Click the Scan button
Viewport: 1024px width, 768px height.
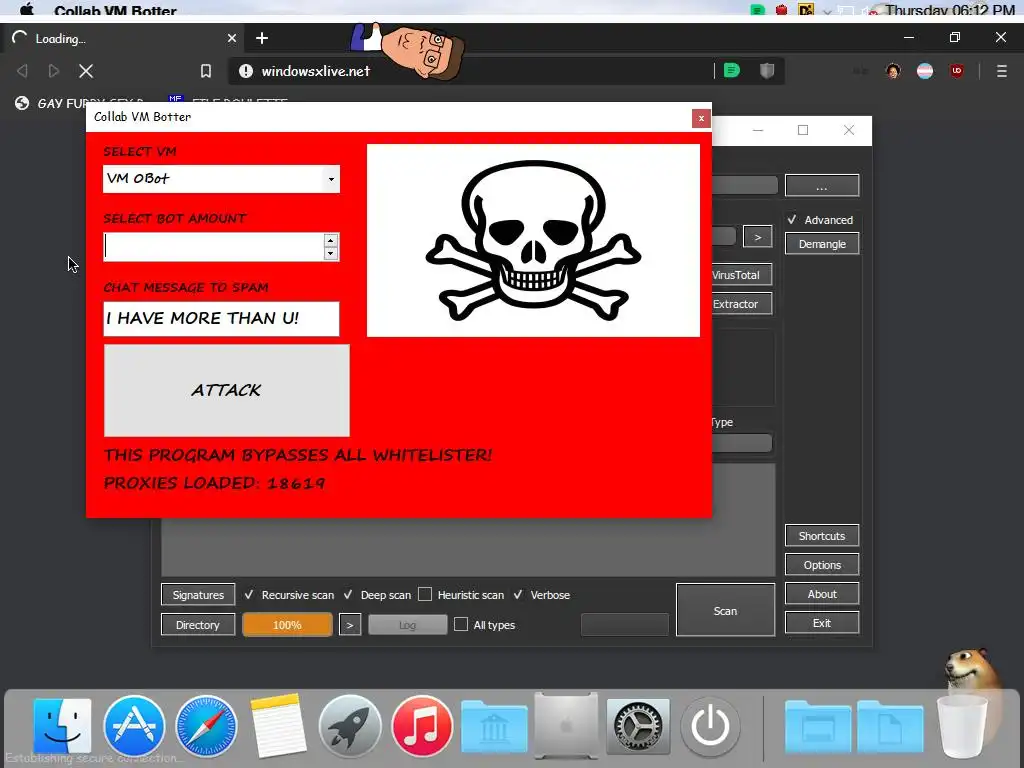726,611
